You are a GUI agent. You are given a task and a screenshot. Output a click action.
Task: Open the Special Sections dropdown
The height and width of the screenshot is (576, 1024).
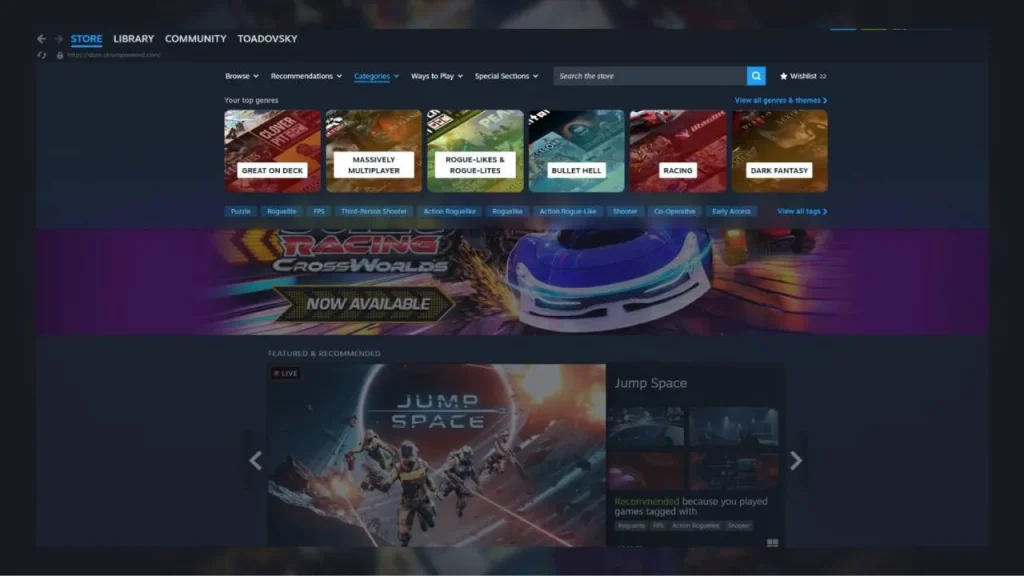(506, 76)
